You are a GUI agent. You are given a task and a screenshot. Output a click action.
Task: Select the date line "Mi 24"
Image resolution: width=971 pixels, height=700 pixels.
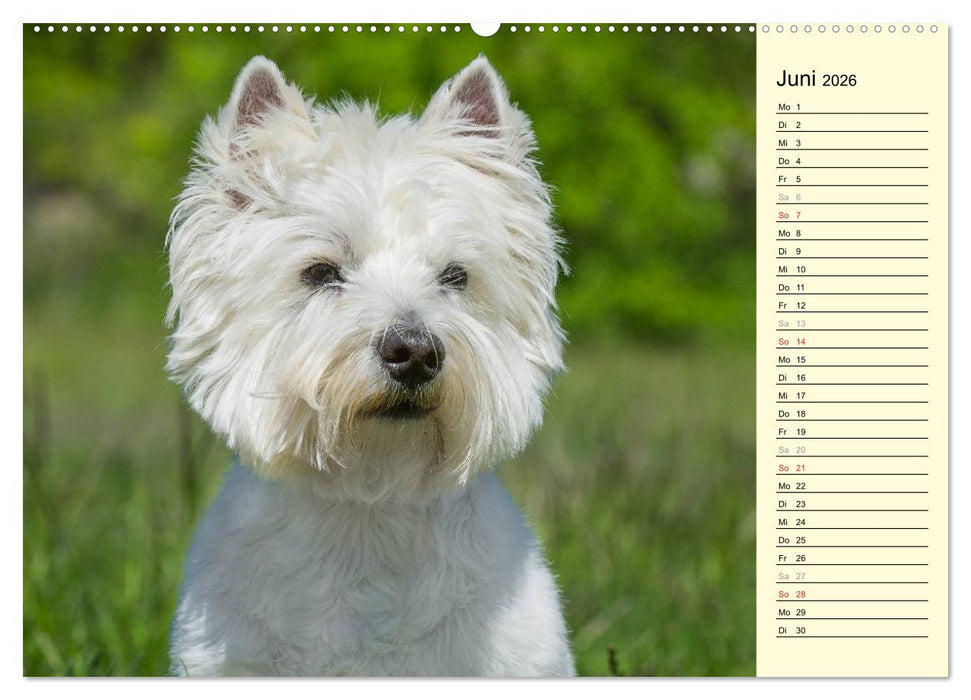pyautogui.click(x=790, y=521)
